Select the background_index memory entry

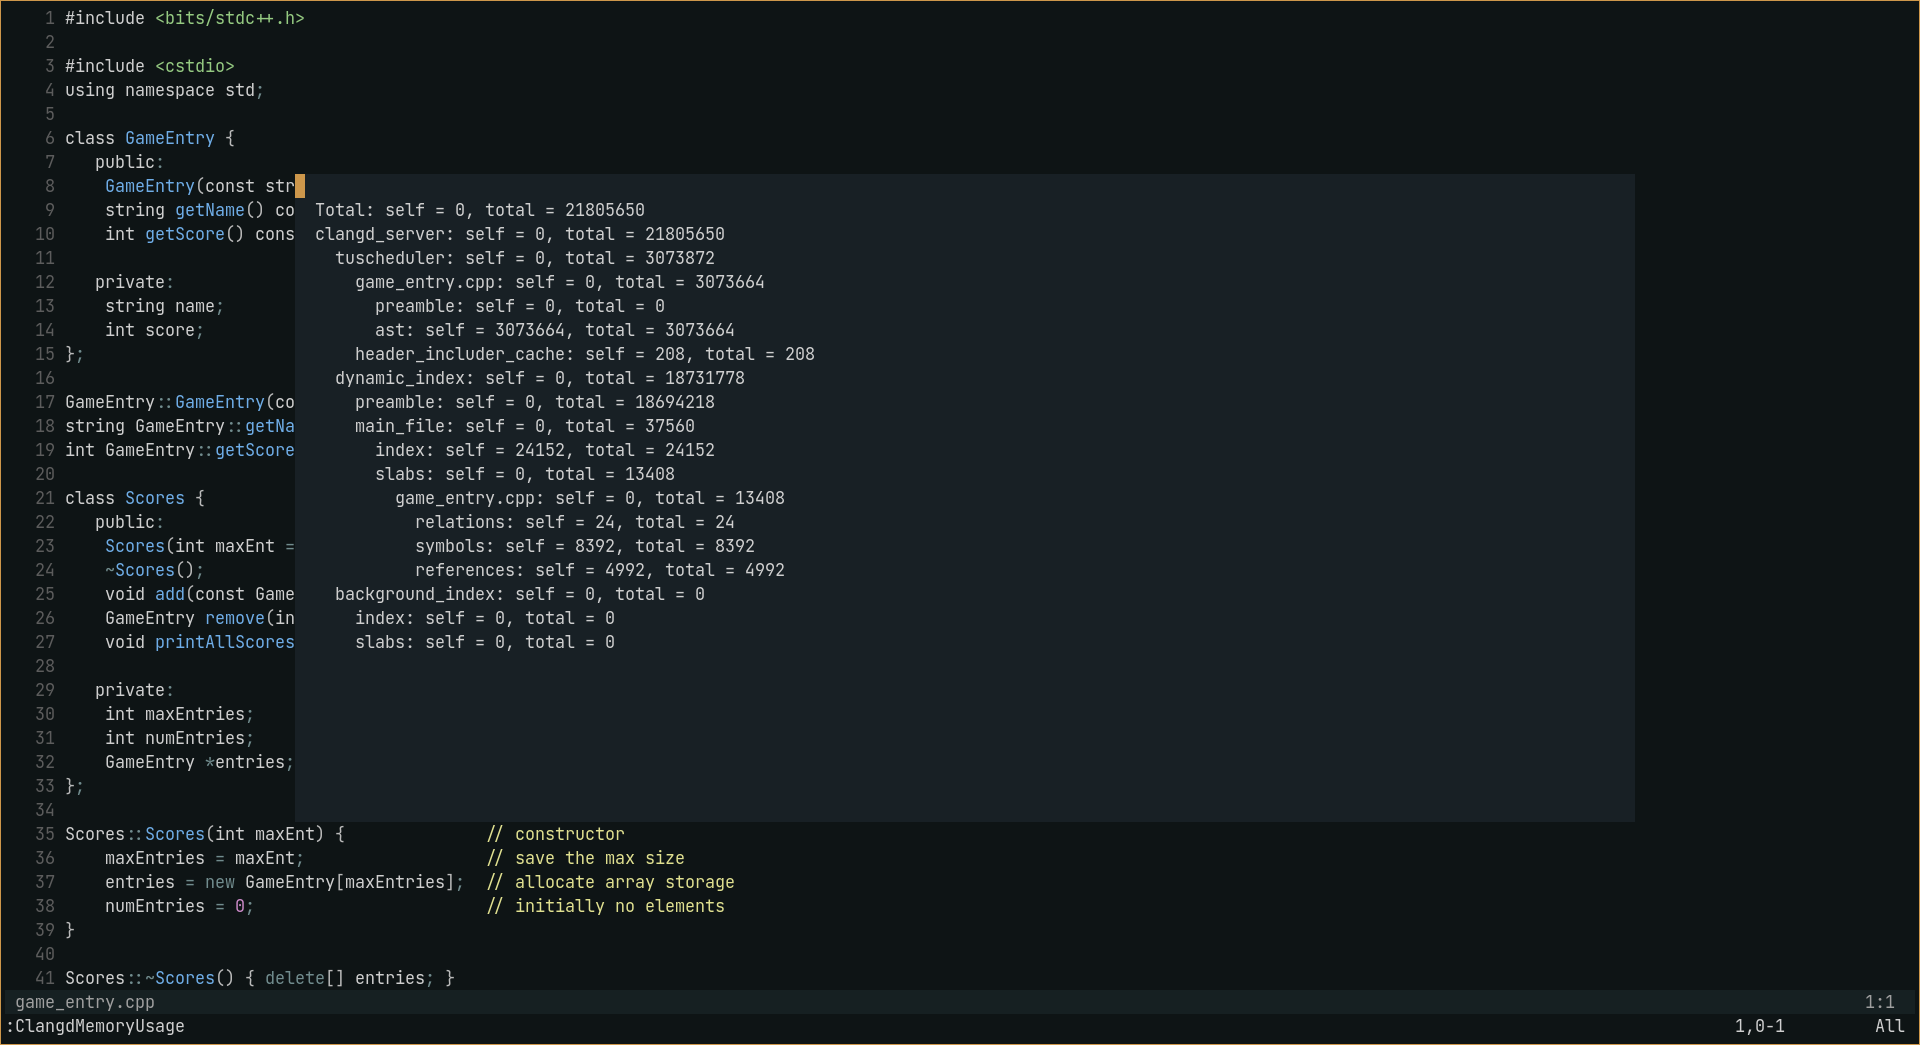(x=519, y=594)
